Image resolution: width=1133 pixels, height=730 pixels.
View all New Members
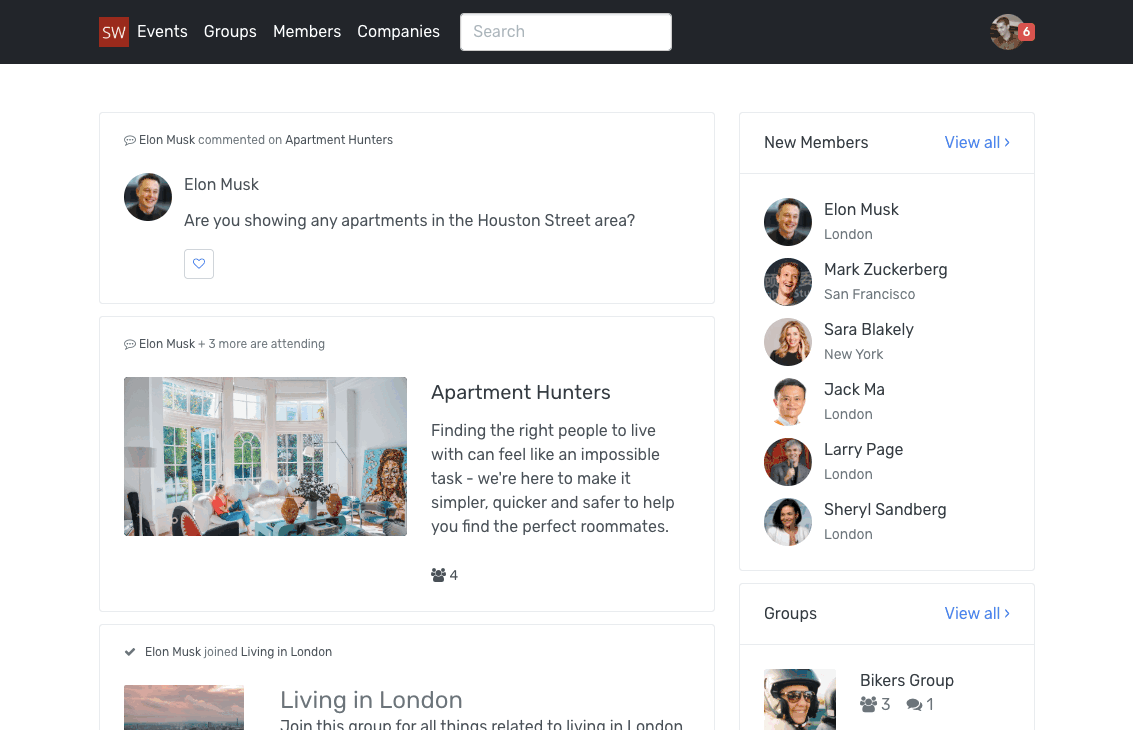coord(977,142)
